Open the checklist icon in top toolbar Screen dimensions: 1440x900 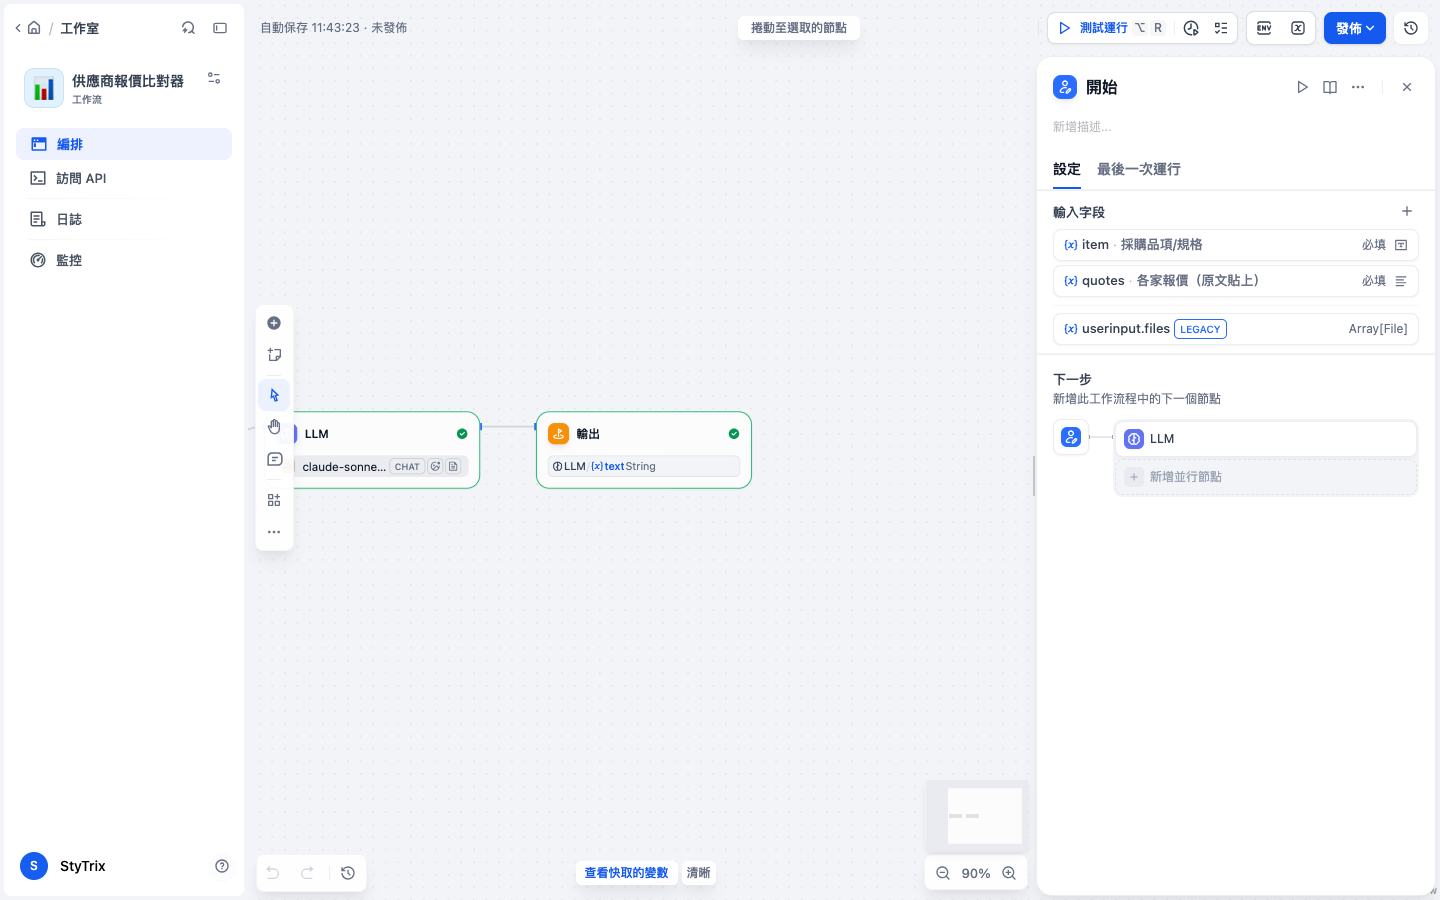point(1221,28)
